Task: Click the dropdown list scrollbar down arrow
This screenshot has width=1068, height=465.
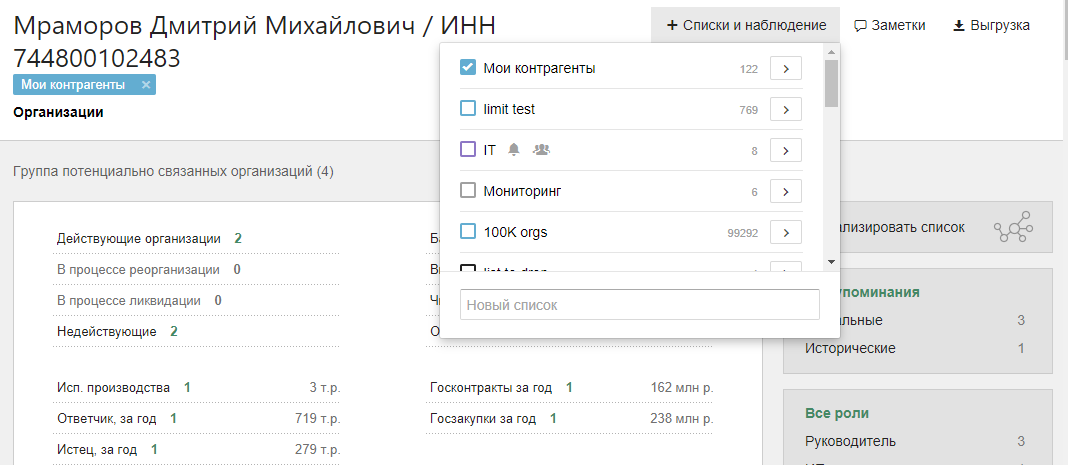Action: (831, 262)
